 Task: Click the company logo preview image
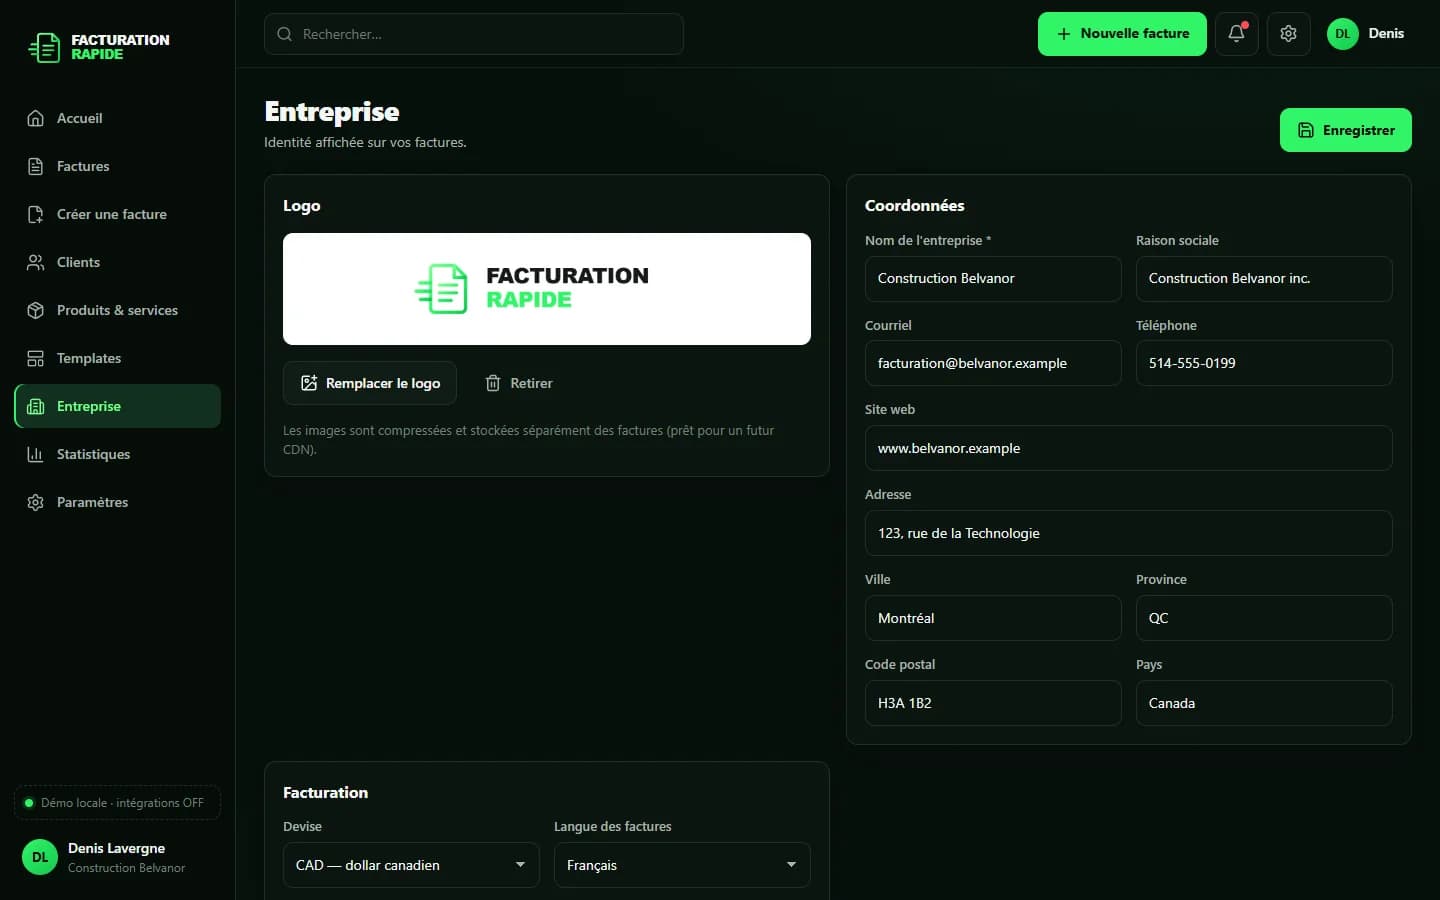click(547, 289)
